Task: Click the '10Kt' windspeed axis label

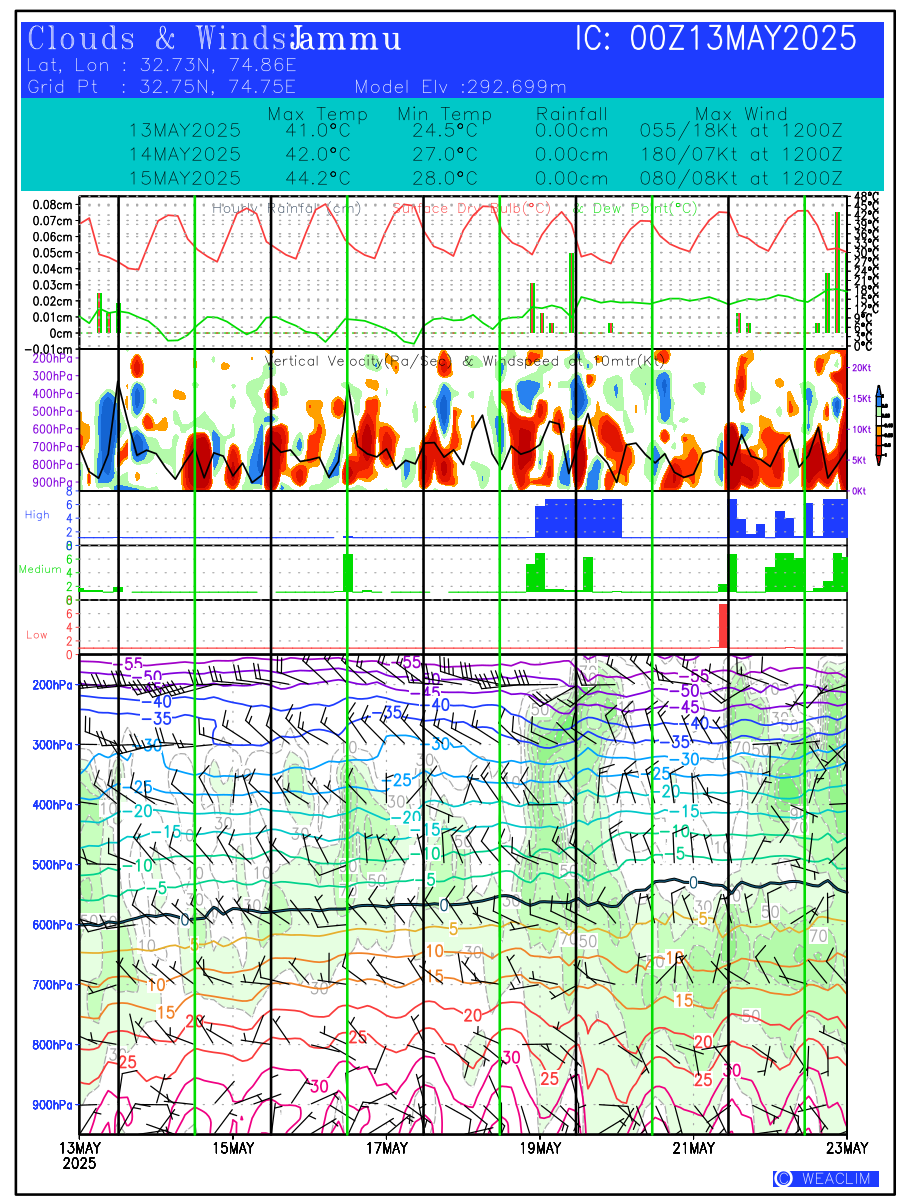Action: (861, 430)
